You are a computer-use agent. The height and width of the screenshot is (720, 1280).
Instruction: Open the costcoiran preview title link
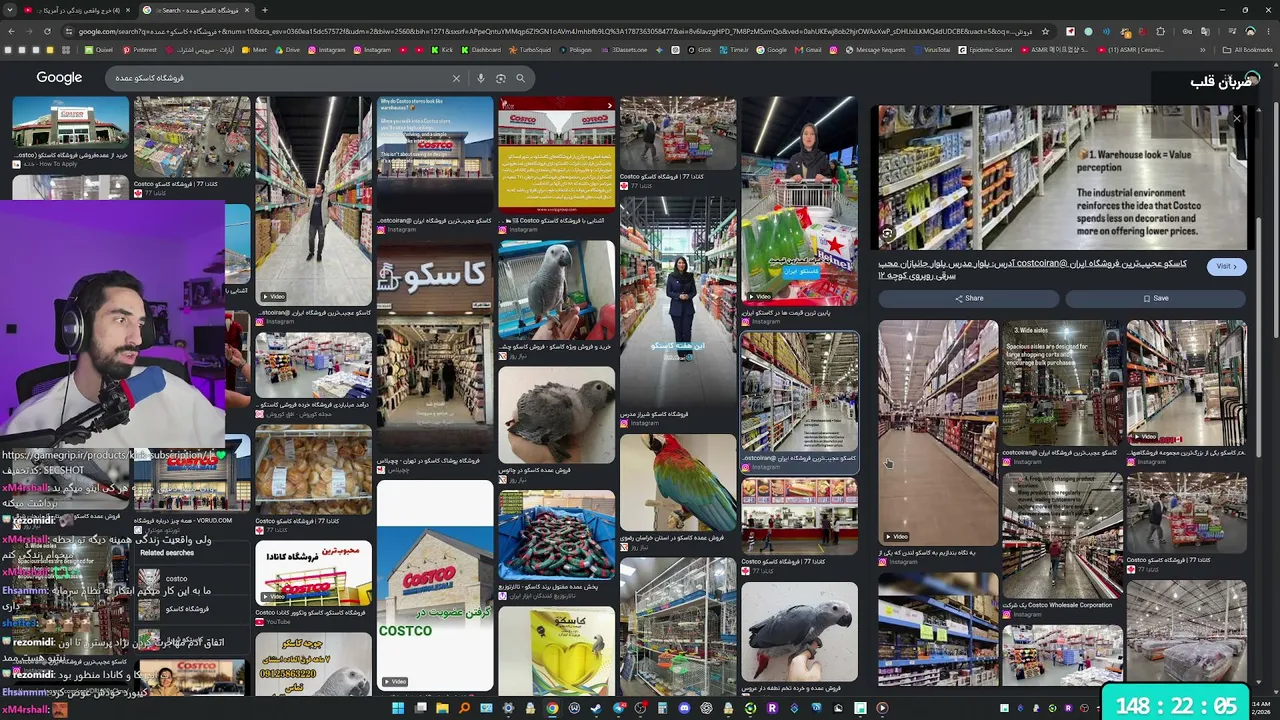[x=1032, y=269]
